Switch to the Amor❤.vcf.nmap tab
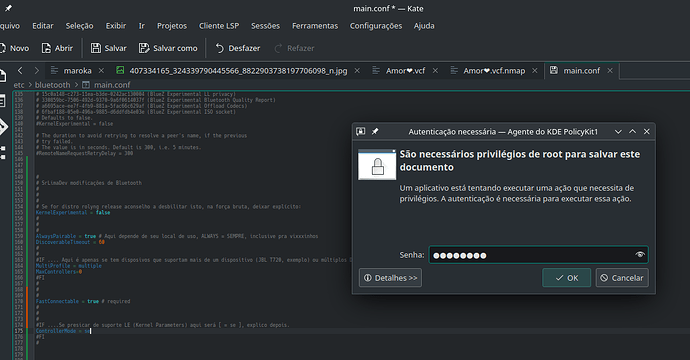The width and height of the screenshot is (690, 360). click(x=494, y=70)
